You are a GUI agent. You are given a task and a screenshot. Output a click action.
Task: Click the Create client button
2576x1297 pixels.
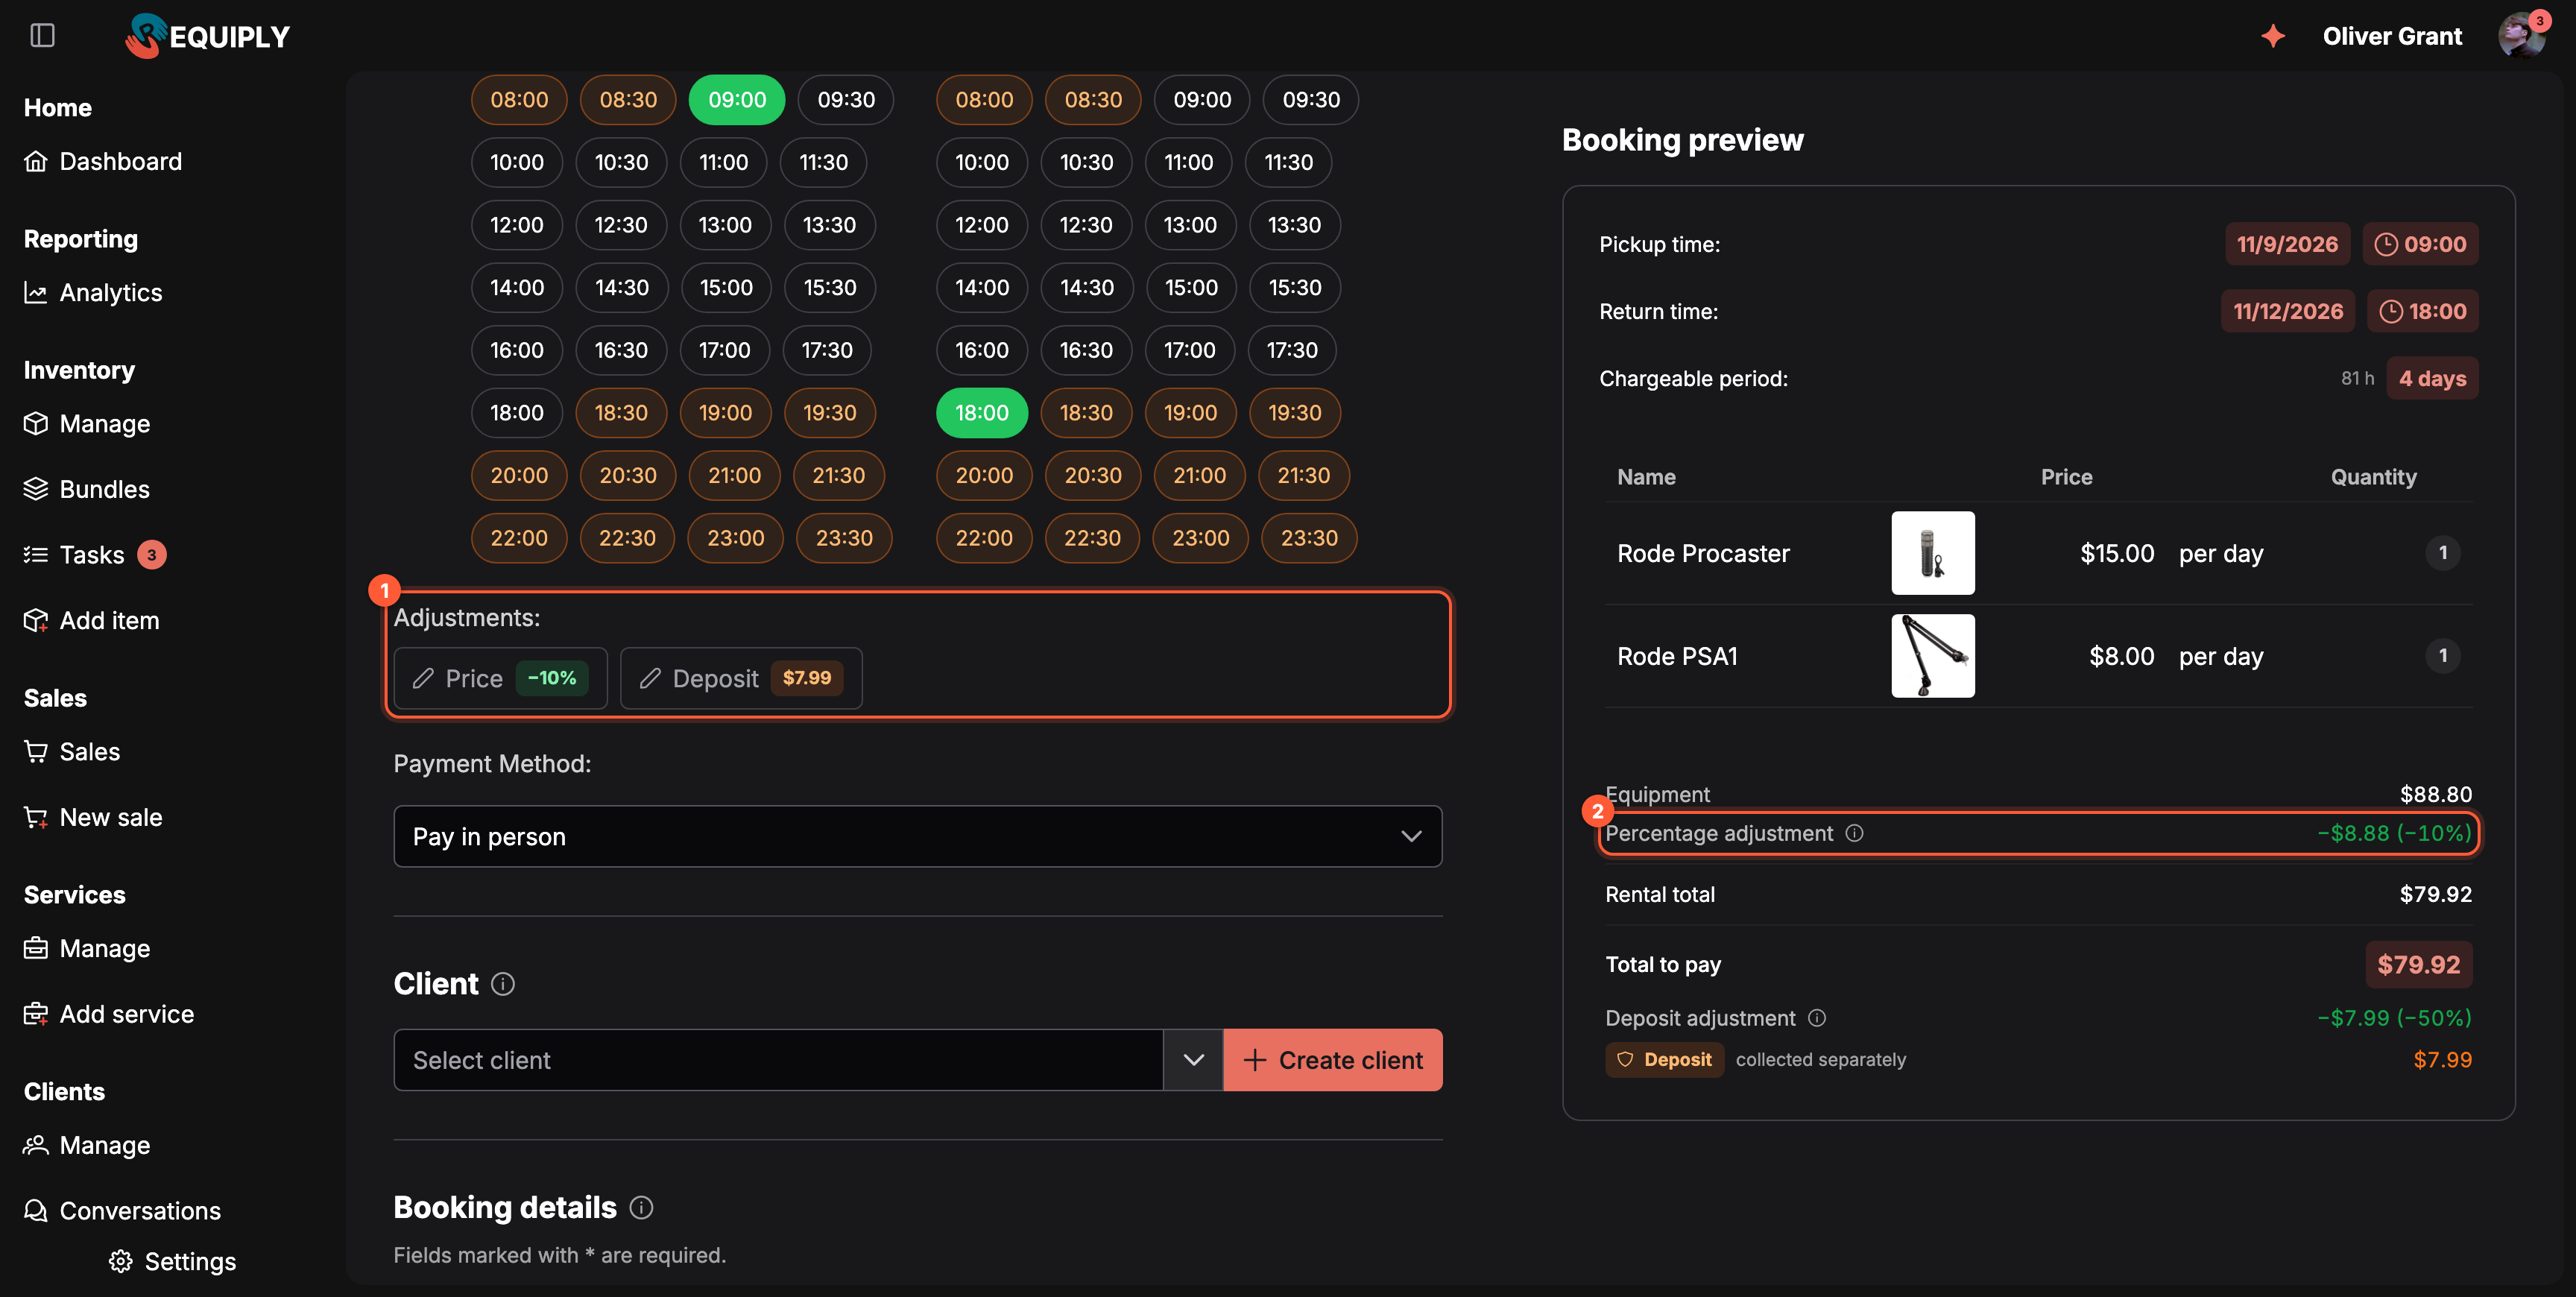pos(1332,1060)
